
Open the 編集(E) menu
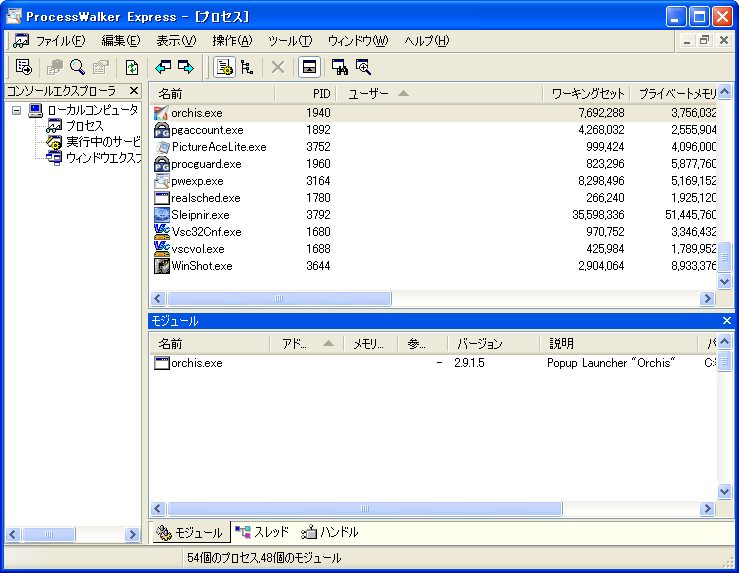tap(121, 41)
